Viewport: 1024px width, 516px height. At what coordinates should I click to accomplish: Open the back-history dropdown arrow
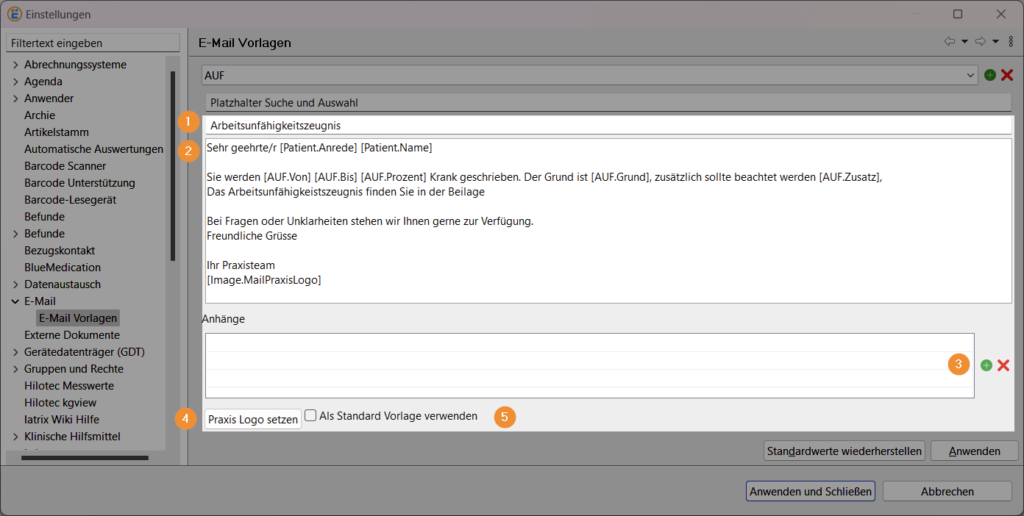964,42
